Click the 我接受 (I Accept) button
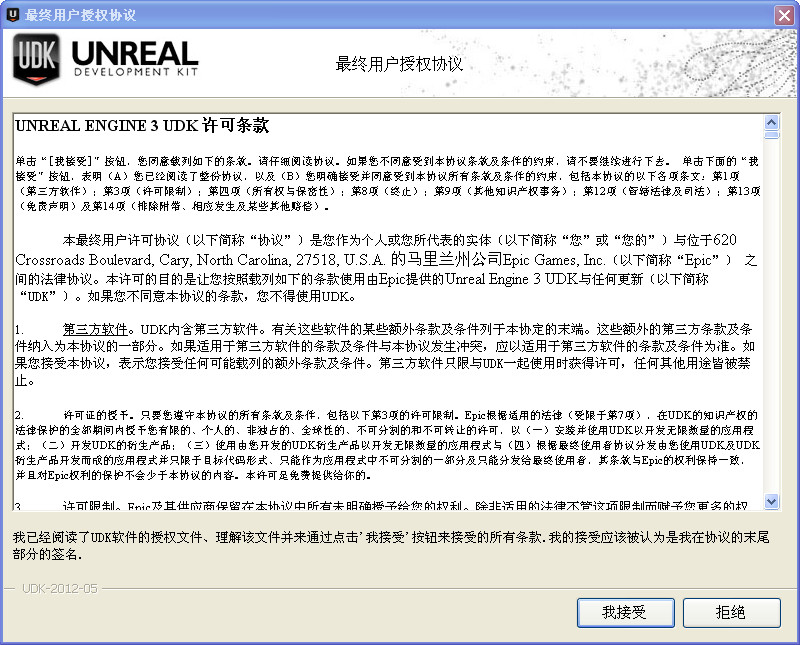 626,612
